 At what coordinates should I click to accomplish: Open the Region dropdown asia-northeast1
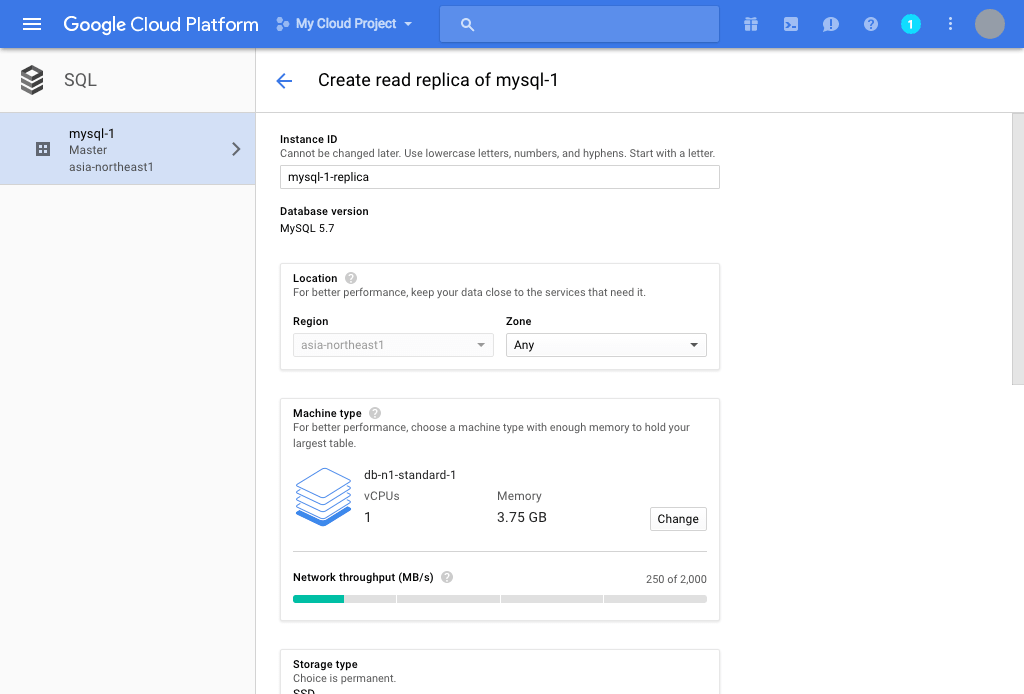[x=393, y=345]
